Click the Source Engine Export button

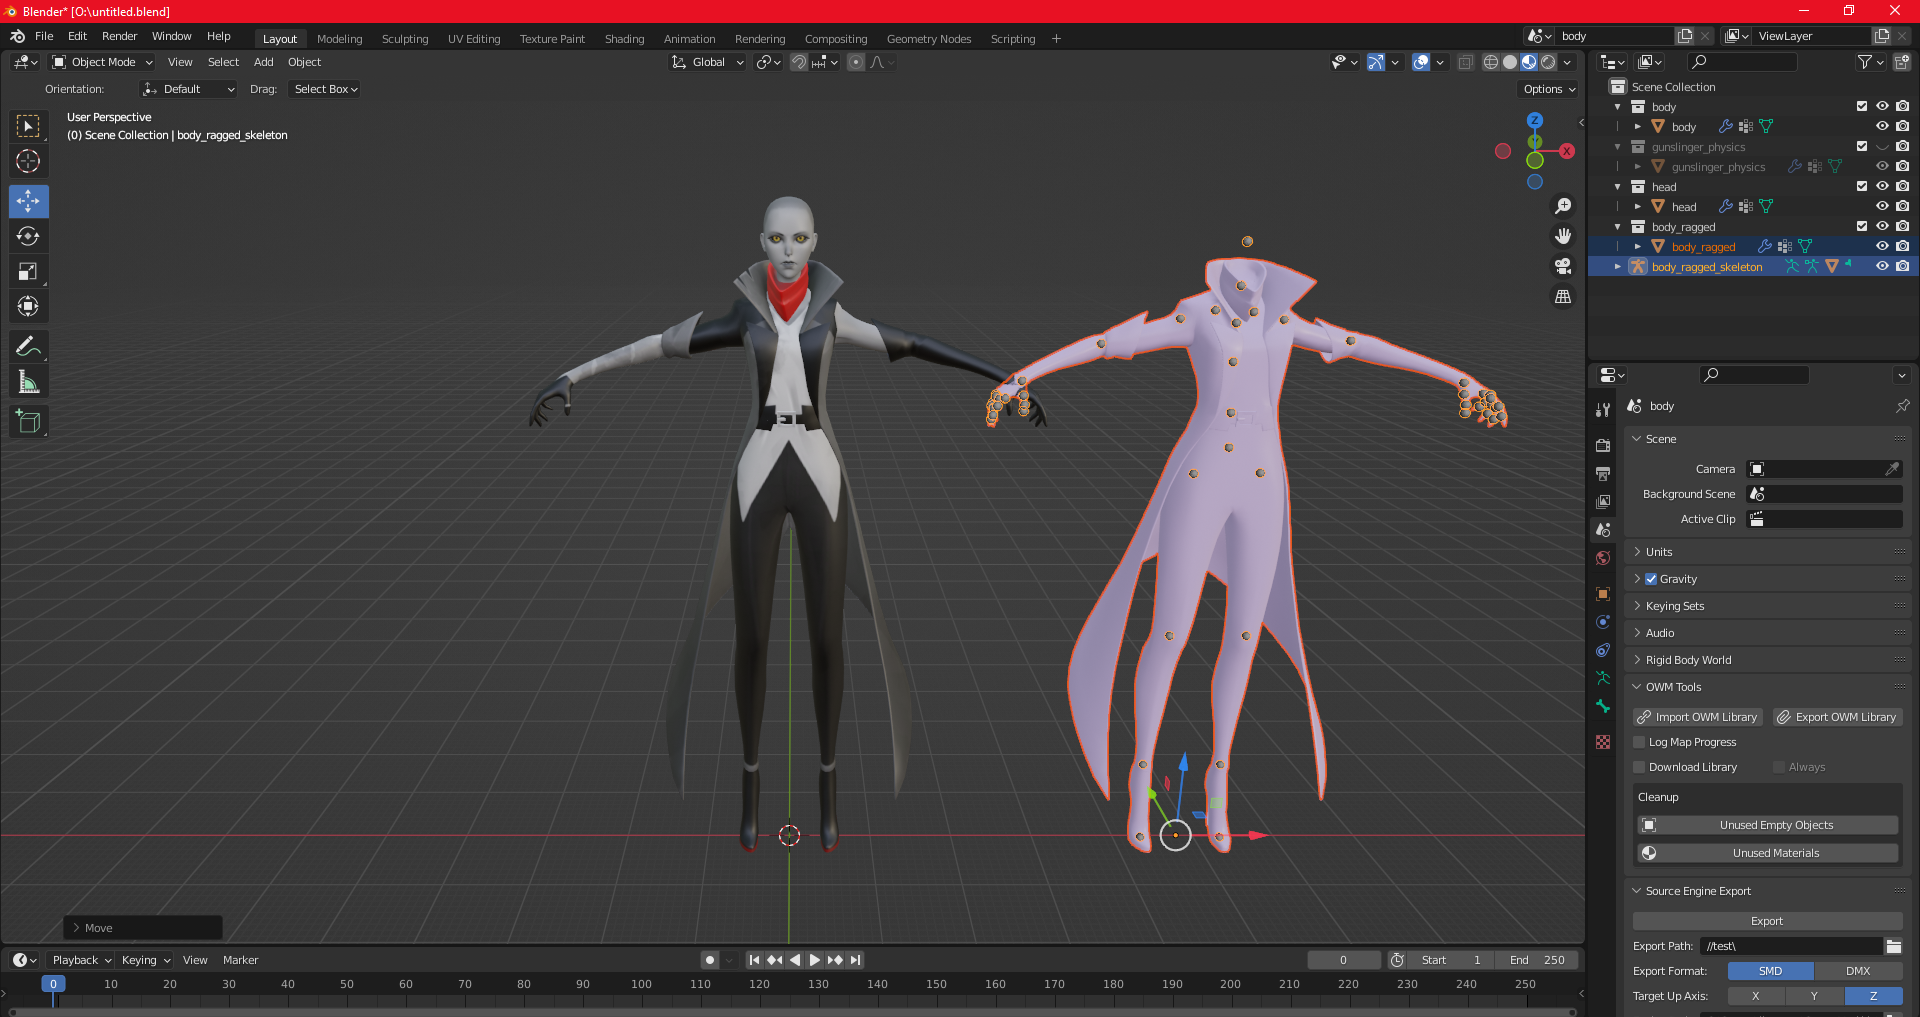[x=1767, y=921]
